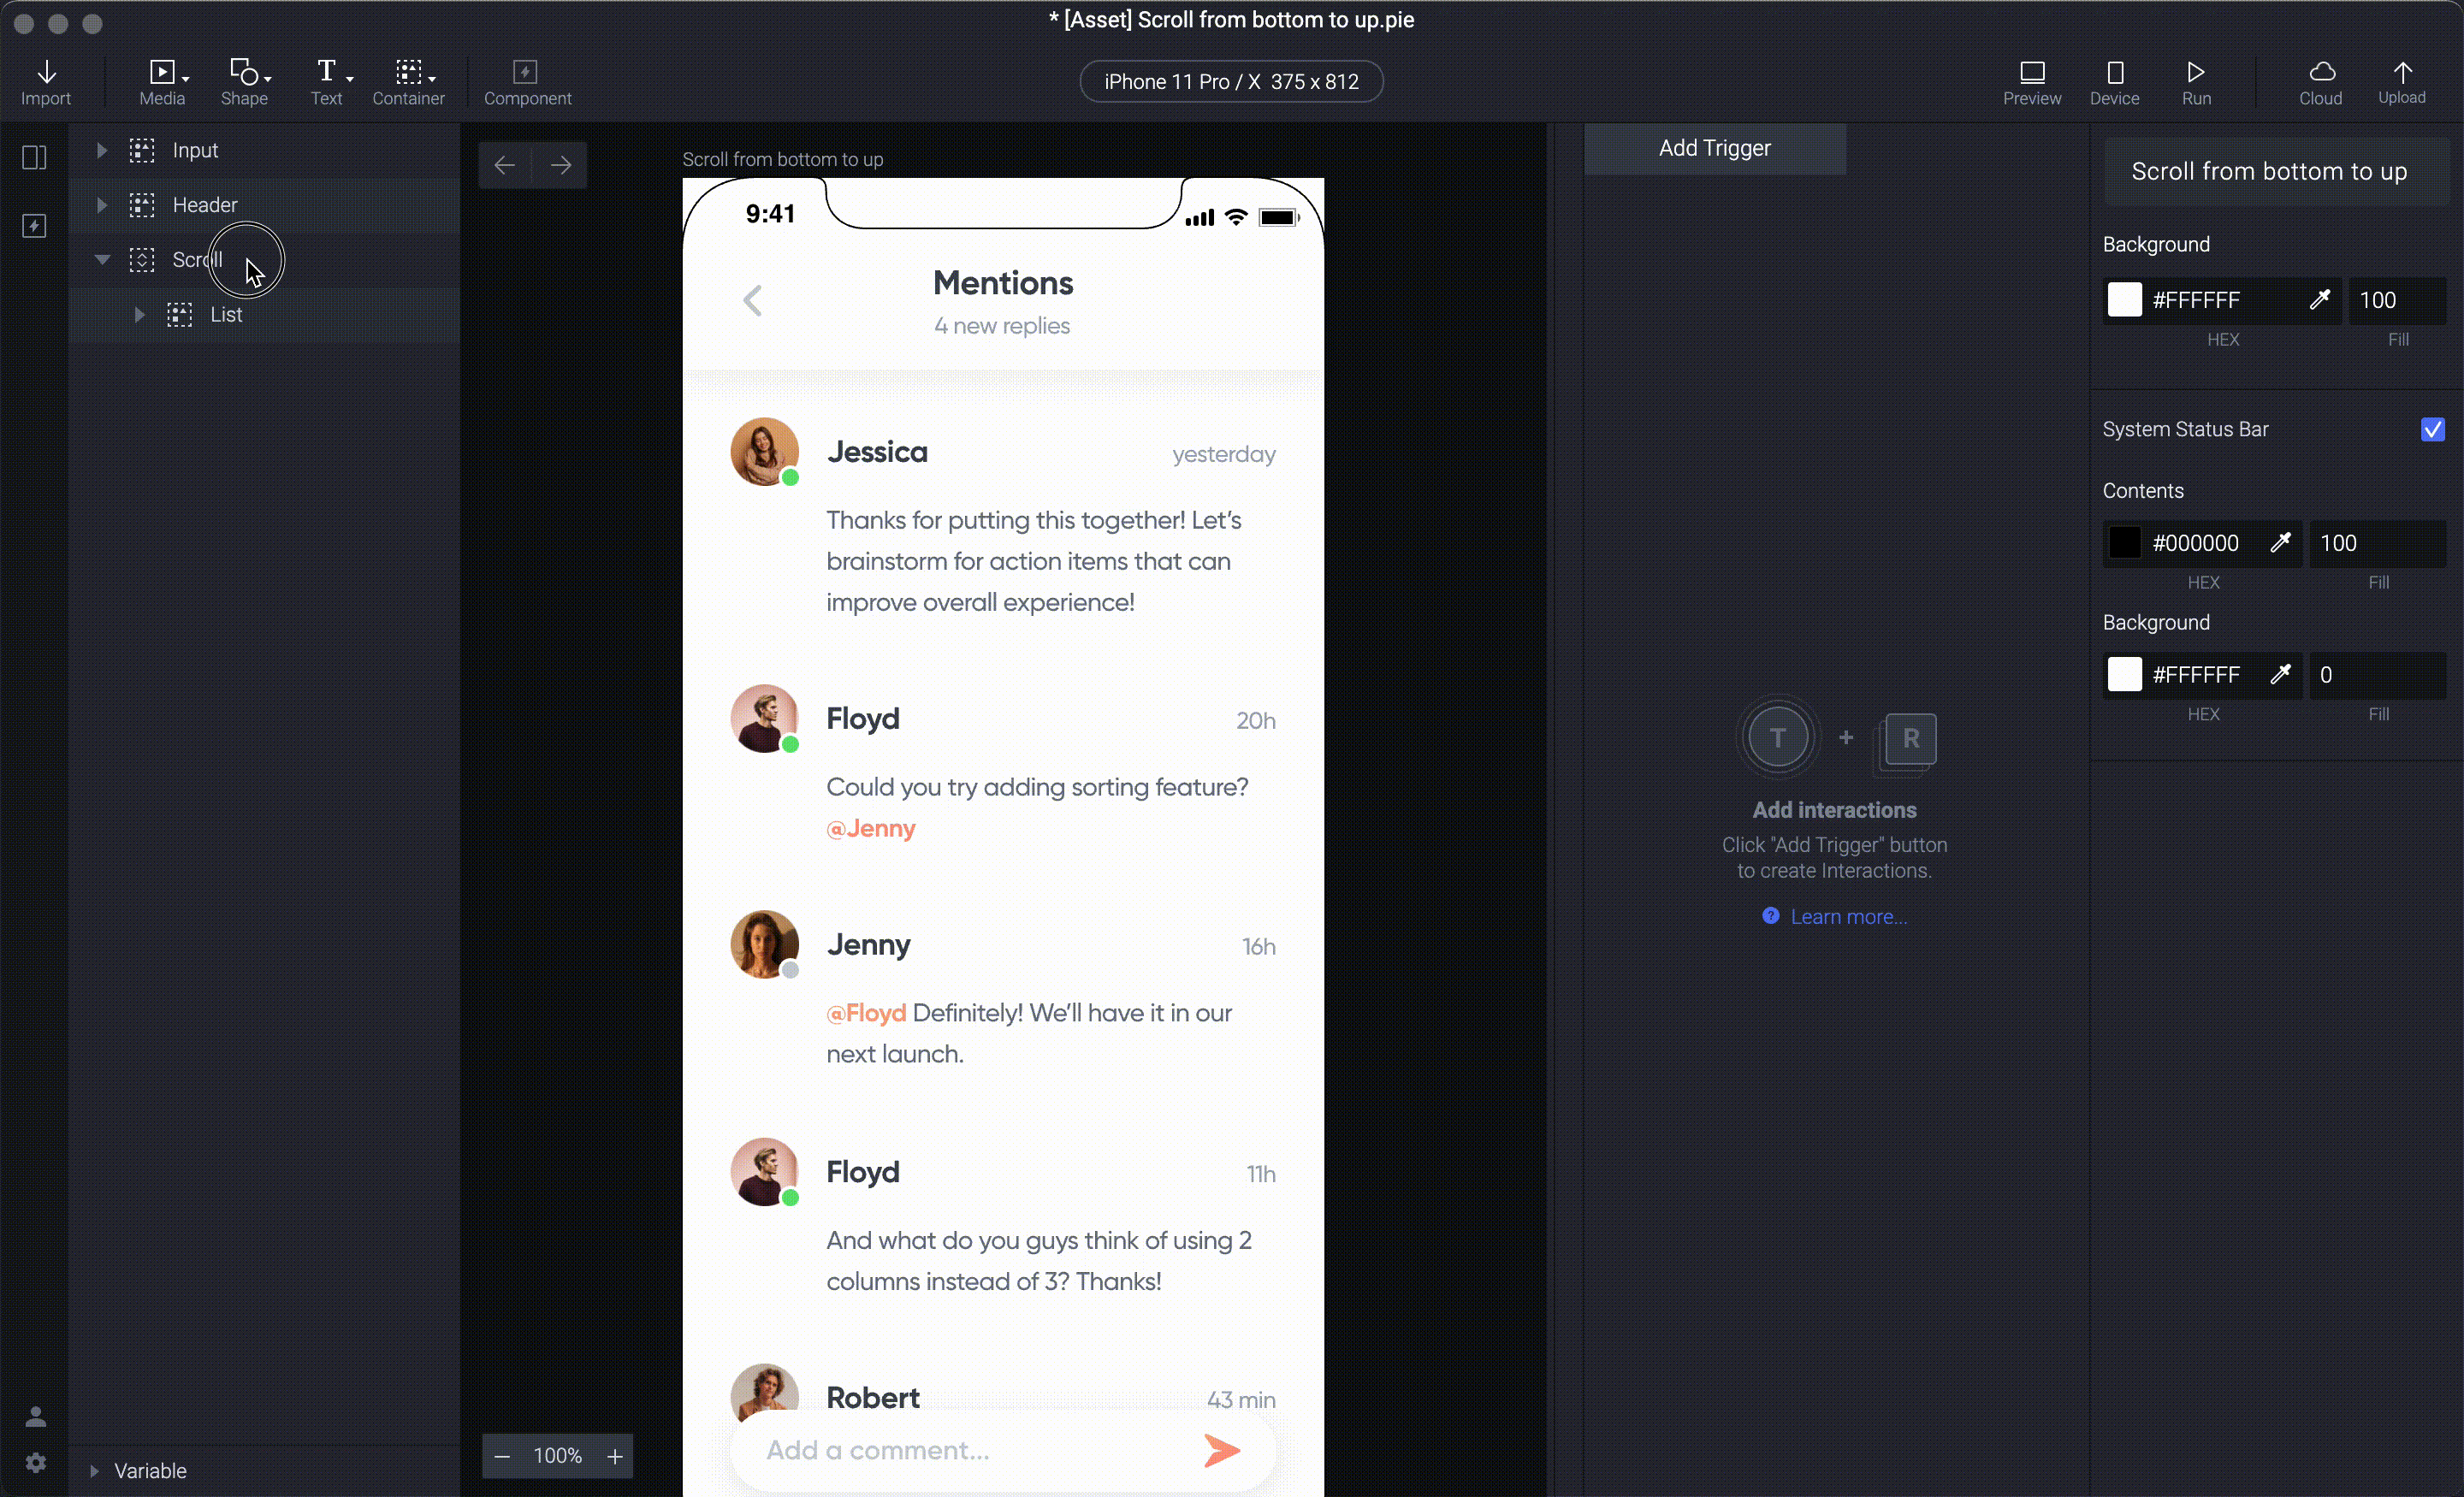Select the Shape tool
The height and width of the screenshot is (1497, 2464).
pos(243,81)
